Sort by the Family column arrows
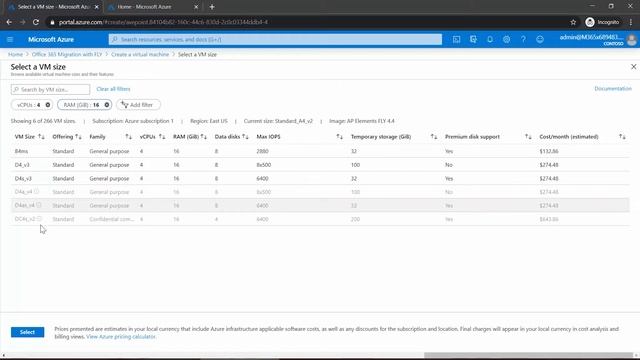Screen dimensions: 640x360 point(129,137)
